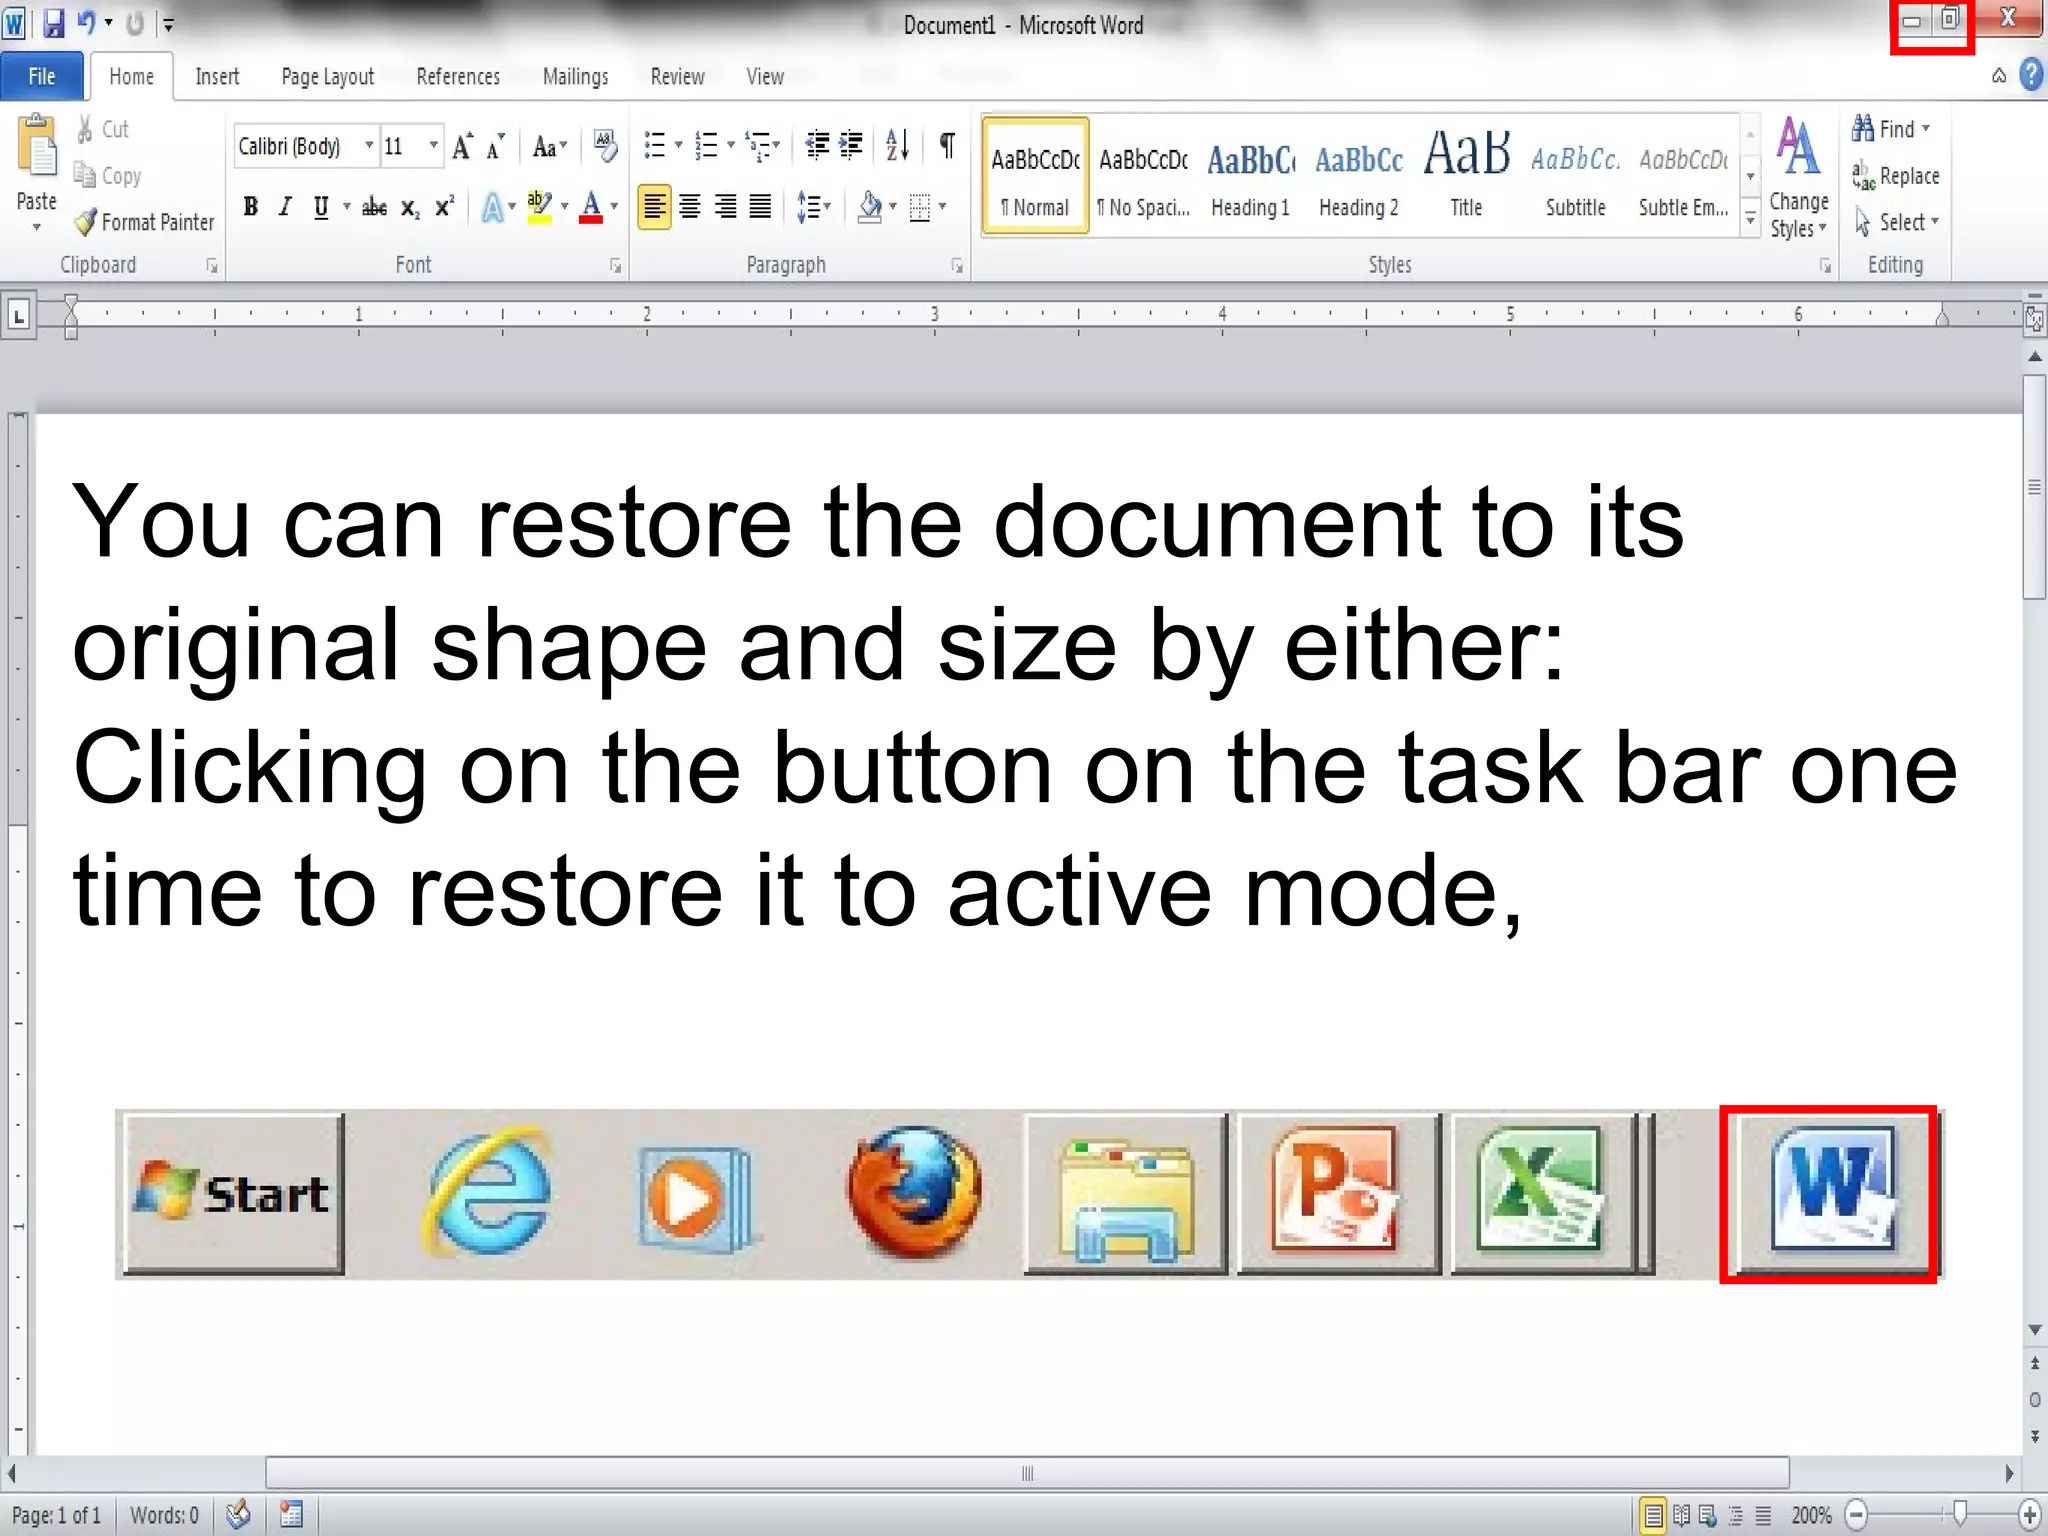Apply the Title style
This screenshot has width=2048, height=1536.
click(1466, 177)
